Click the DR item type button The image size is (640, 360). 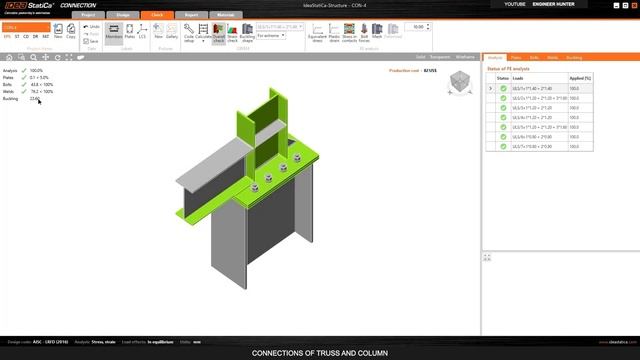pyautogui.click(x=35, y=37)
